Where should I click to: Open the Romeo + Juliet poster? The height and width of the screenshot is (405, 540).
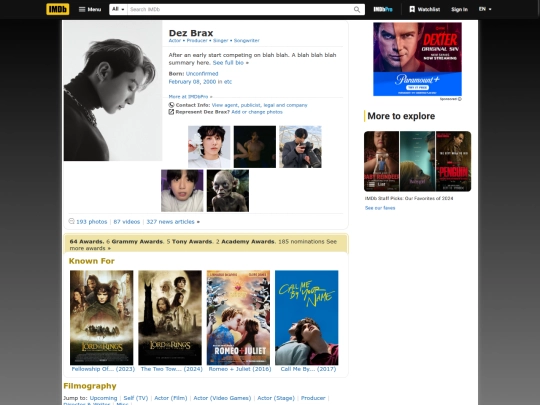[238, 318]
